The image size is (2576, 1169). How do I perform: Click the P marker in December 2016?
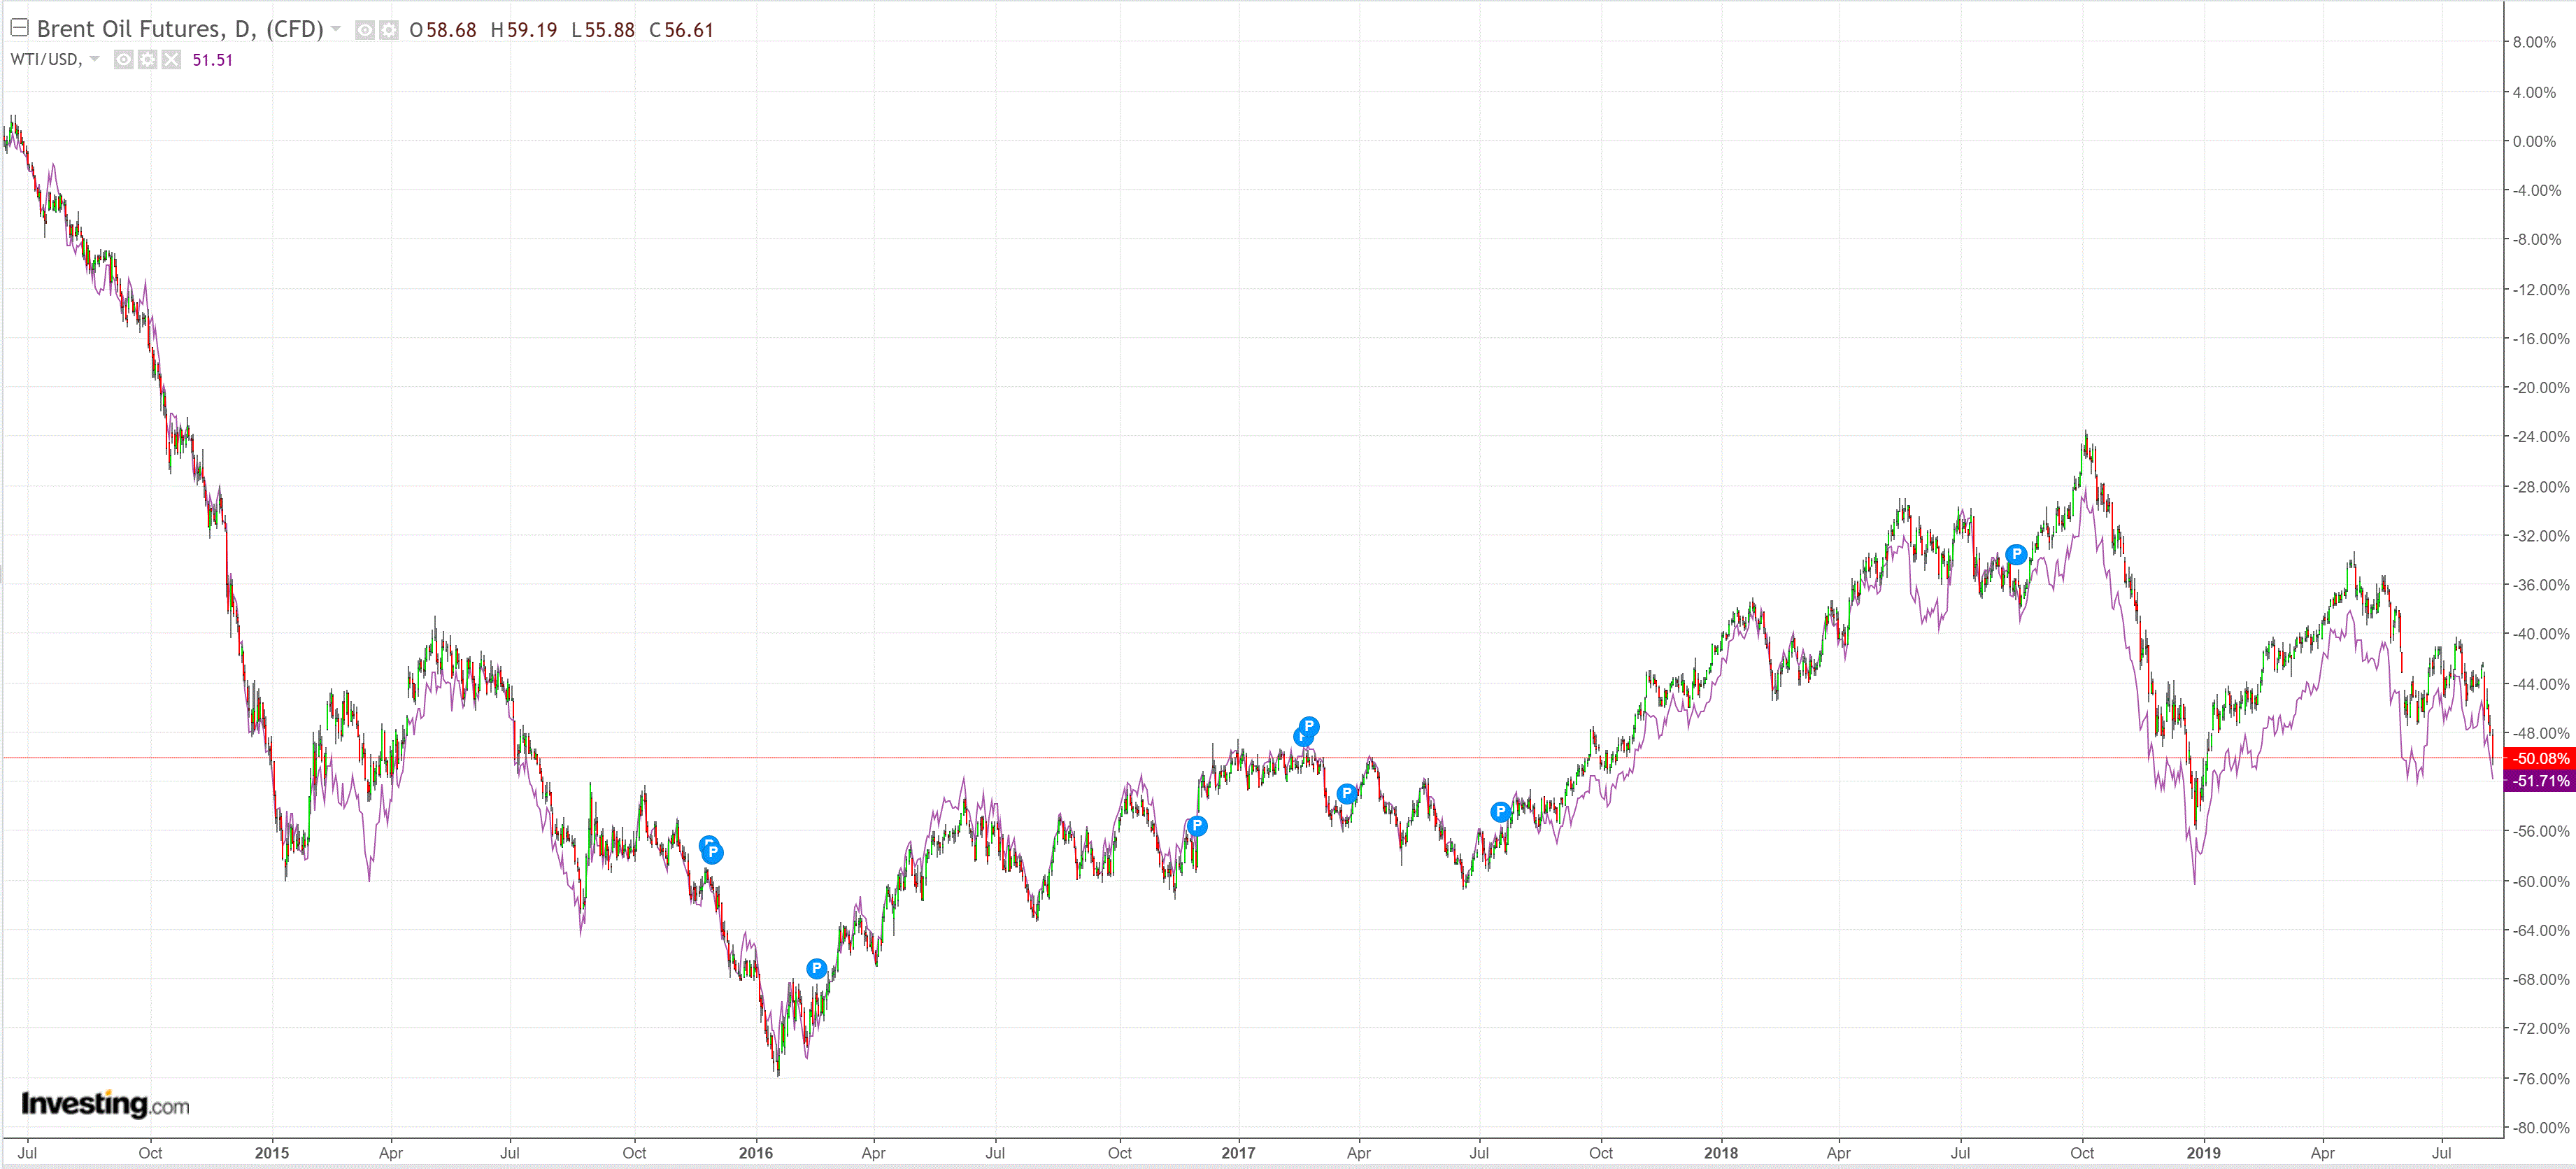pyautogui.click(x=1197, y=826)
